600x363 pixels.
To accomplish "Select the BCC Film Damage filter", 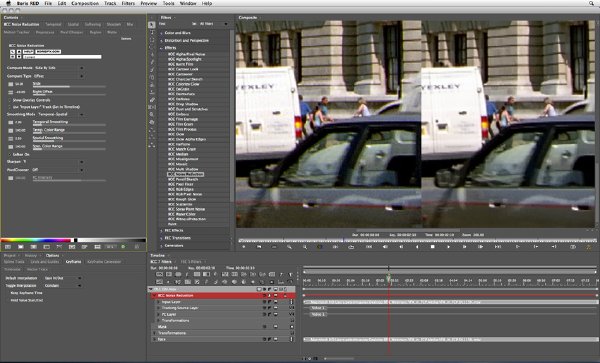I will 183,119.
